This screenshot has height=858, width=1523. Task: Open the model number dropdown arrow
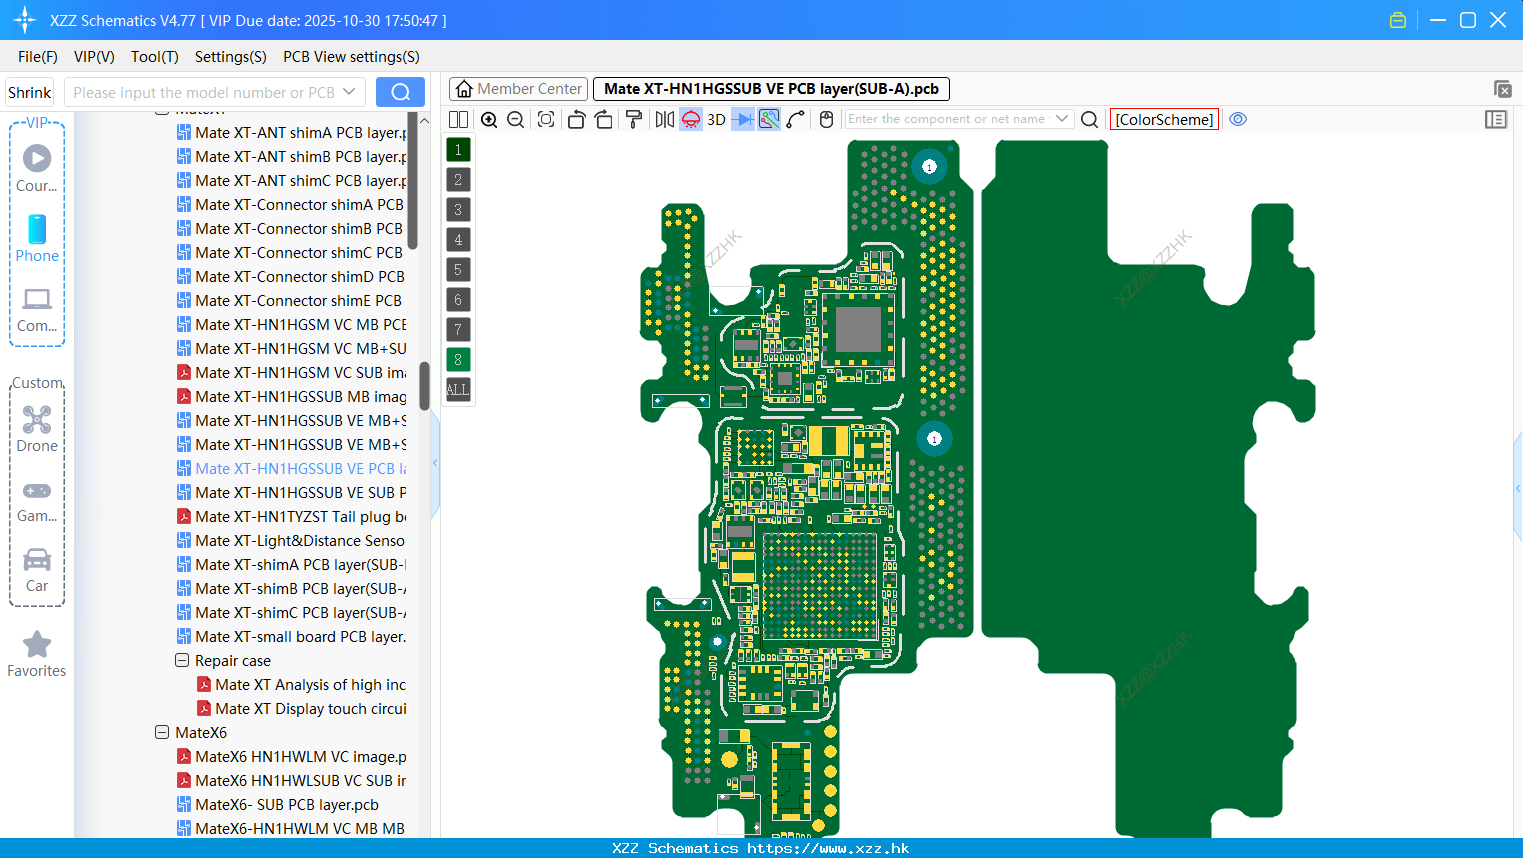point(349,92)
